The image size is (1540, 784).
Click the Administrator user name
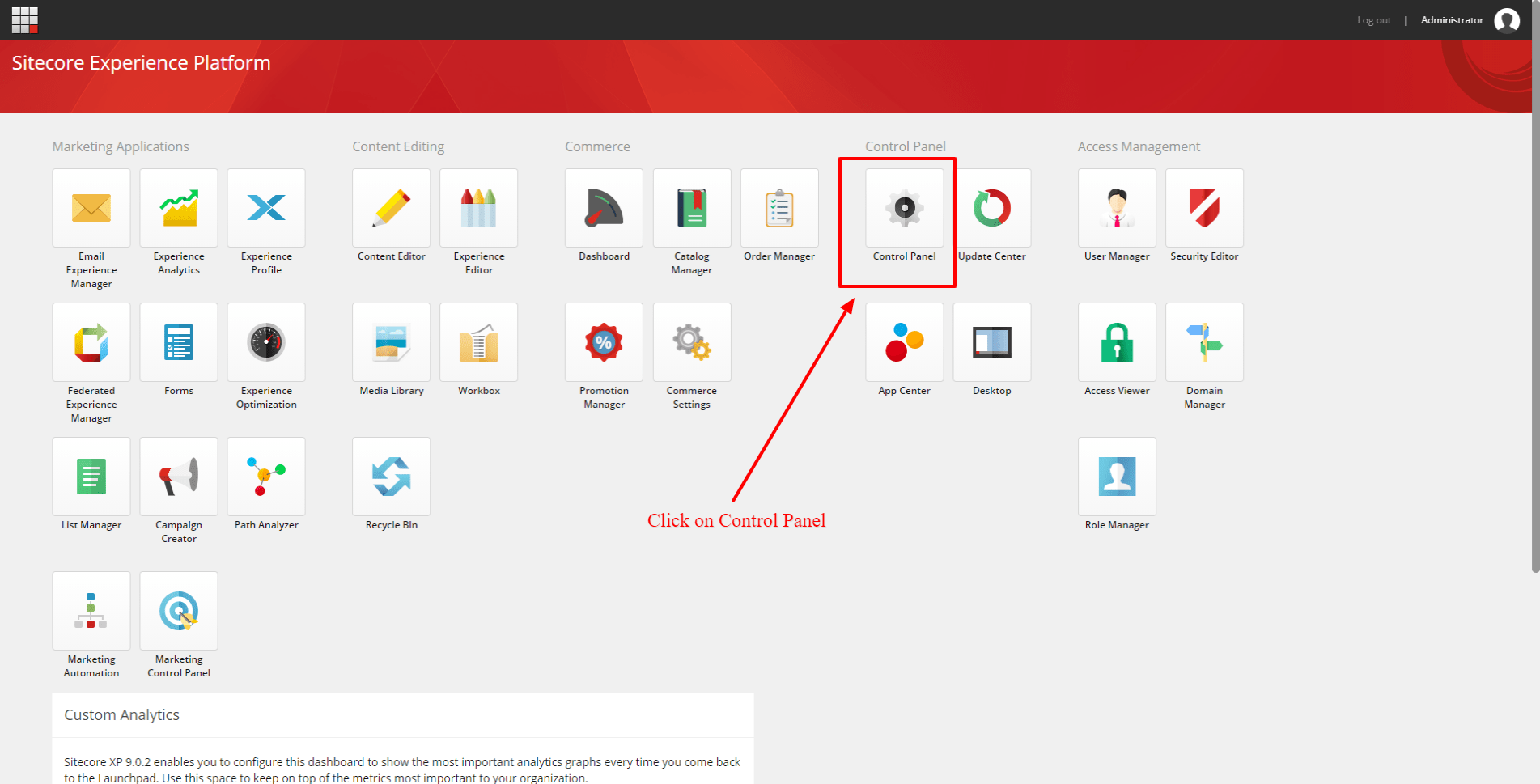click(x=1452, y=20)
